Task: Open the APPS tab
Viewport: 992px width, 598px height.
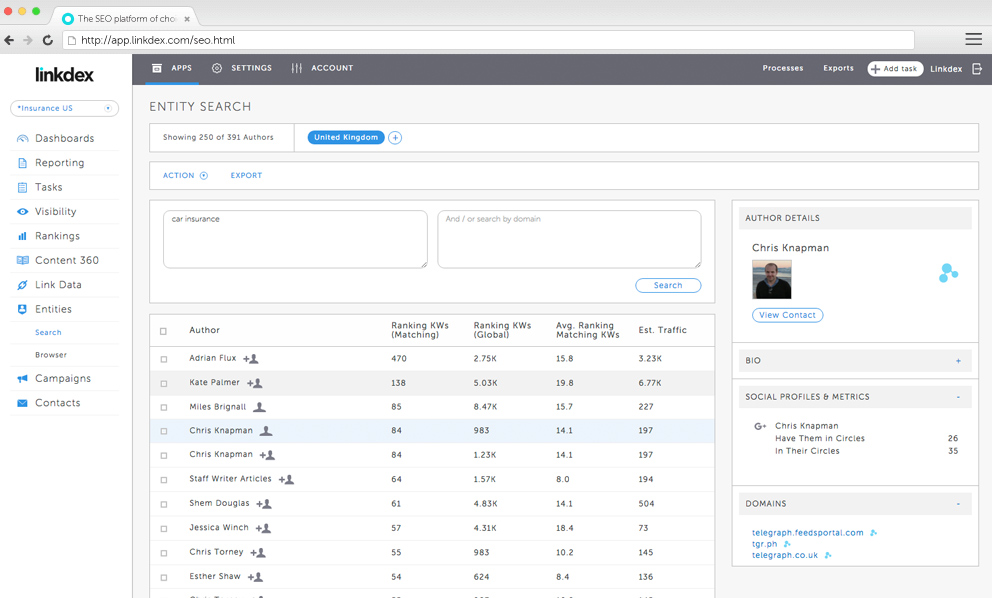Action: click(172, 68)
